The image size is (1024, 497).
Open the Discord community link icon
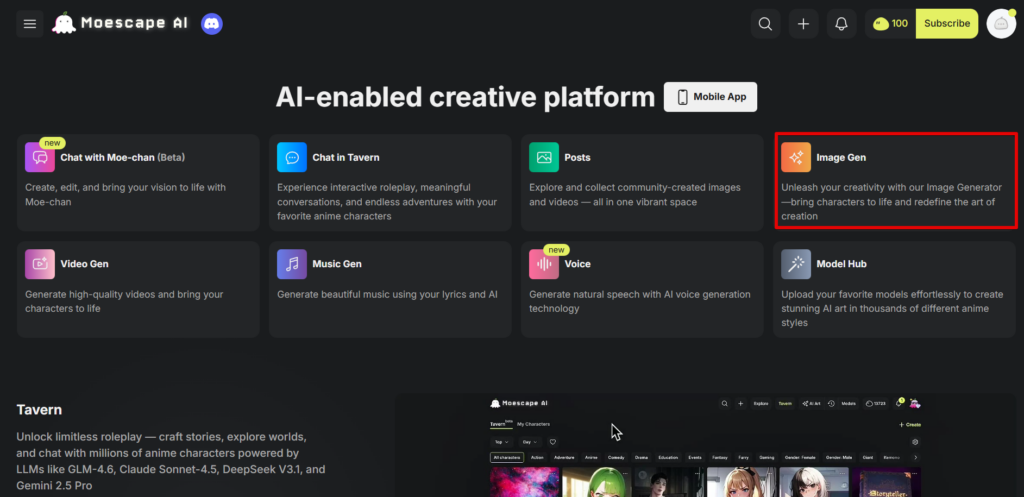212,24
